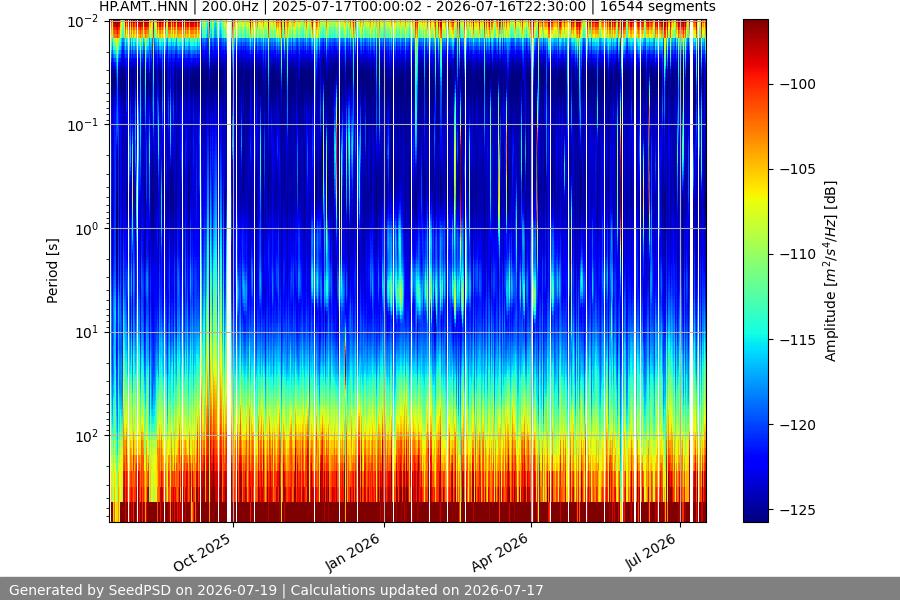Click the dark blue bottom of colorbar
The width and height of the screenshot is (900, 600).
[755, 514]
